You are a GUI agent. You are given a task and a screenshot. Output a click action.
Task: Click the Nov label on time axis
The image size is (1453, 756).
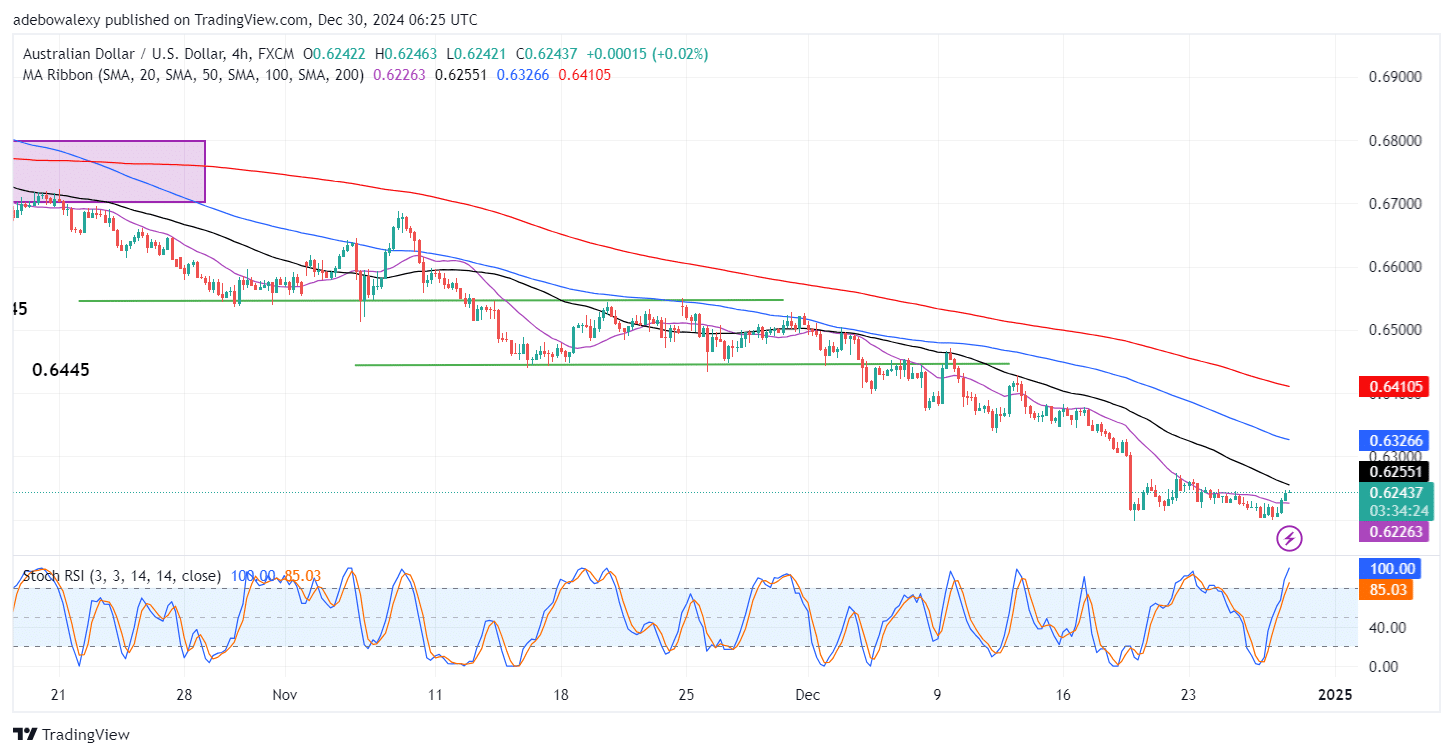pyautogui.click(x=284, y=694)
